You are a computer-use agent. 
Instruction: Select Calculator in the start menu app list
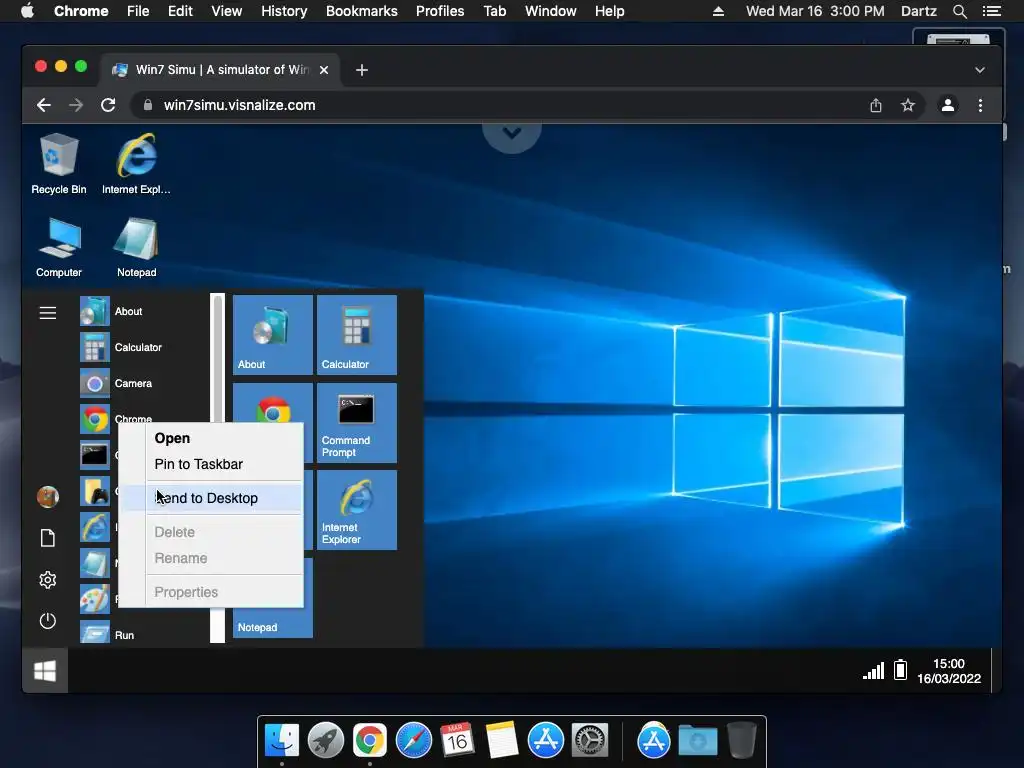tap(144, 347)
